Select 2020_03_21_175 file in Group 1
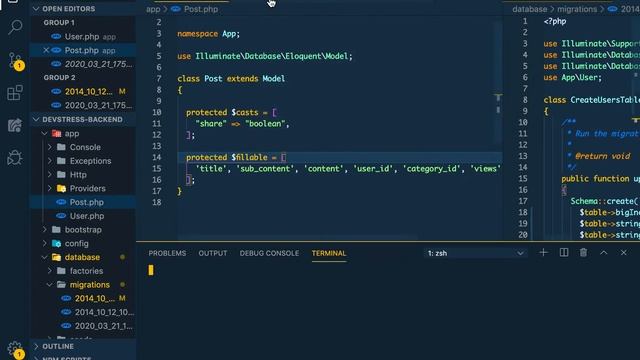 coord(83,64)
